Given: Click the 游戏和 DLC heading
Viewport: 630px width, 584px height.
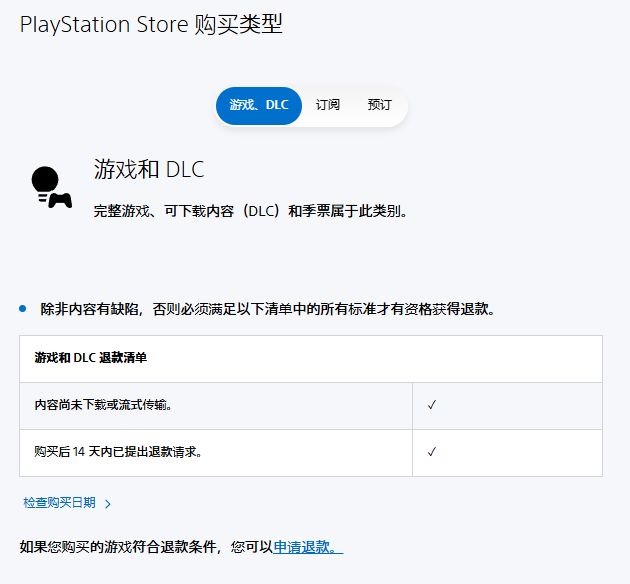Looking at the screenshot, I should click(149, 170).
